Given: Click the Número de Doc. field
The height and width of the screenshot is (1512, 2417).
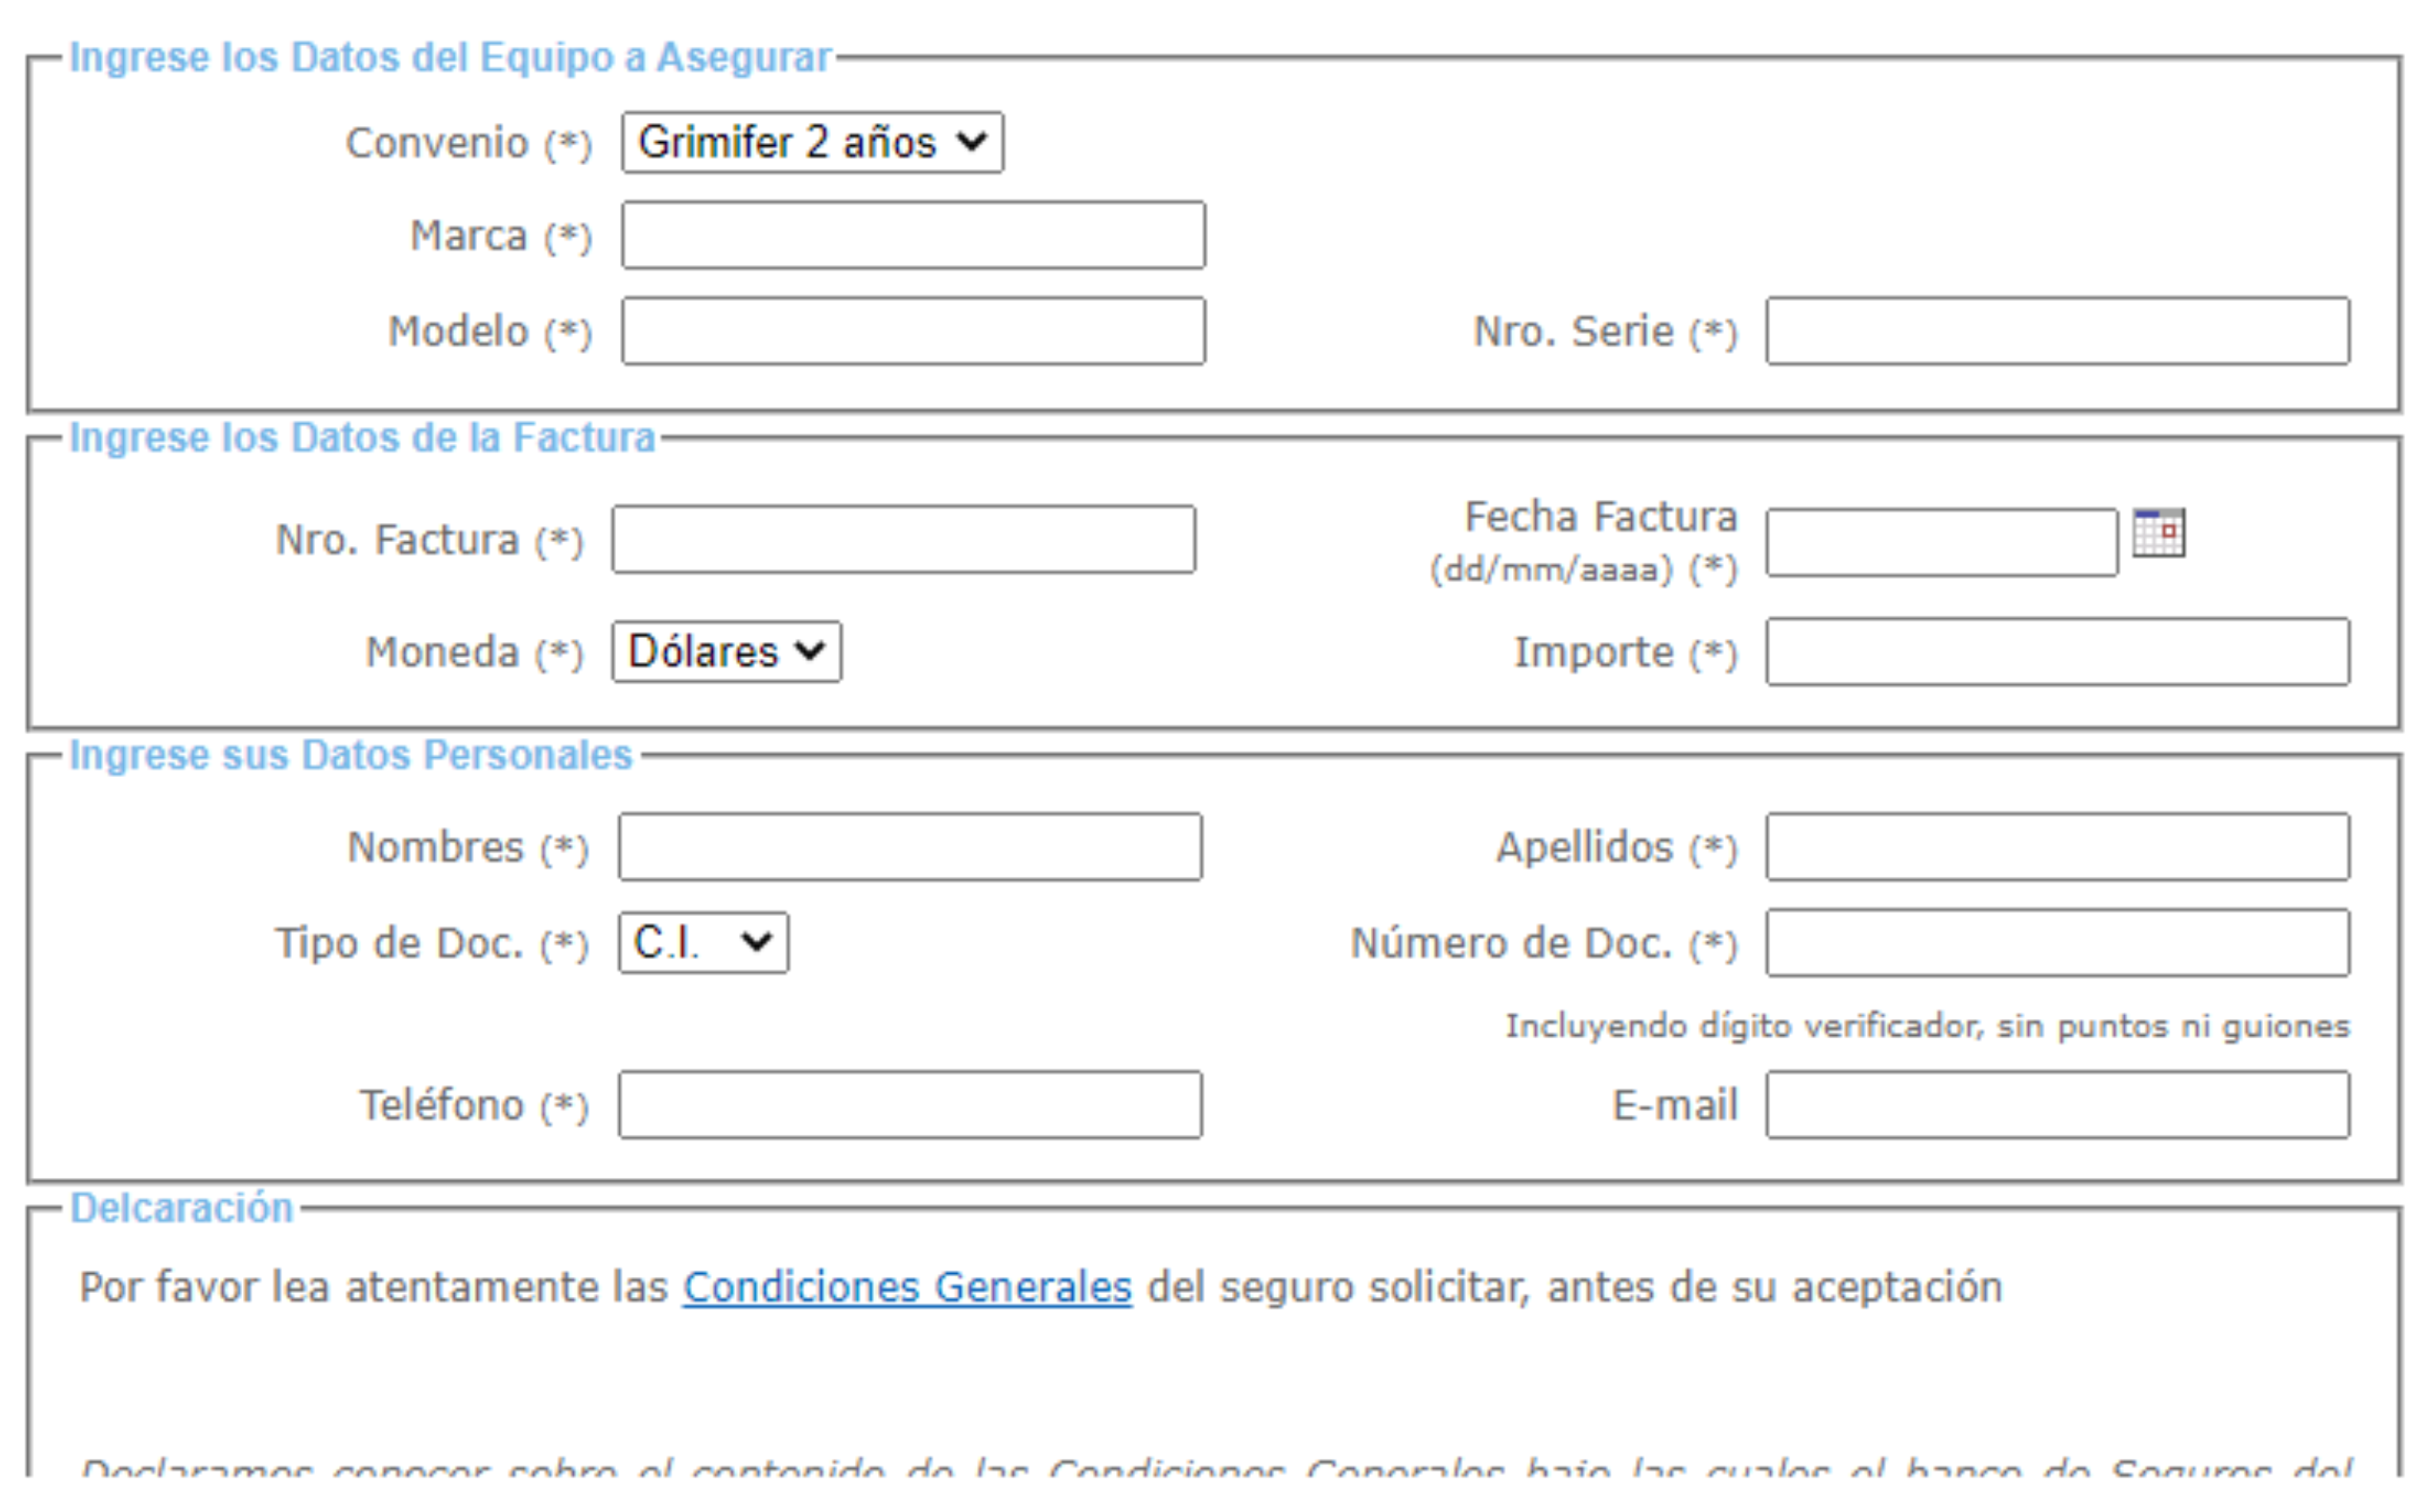Looking at the screenshot, I should [2056, 943].
